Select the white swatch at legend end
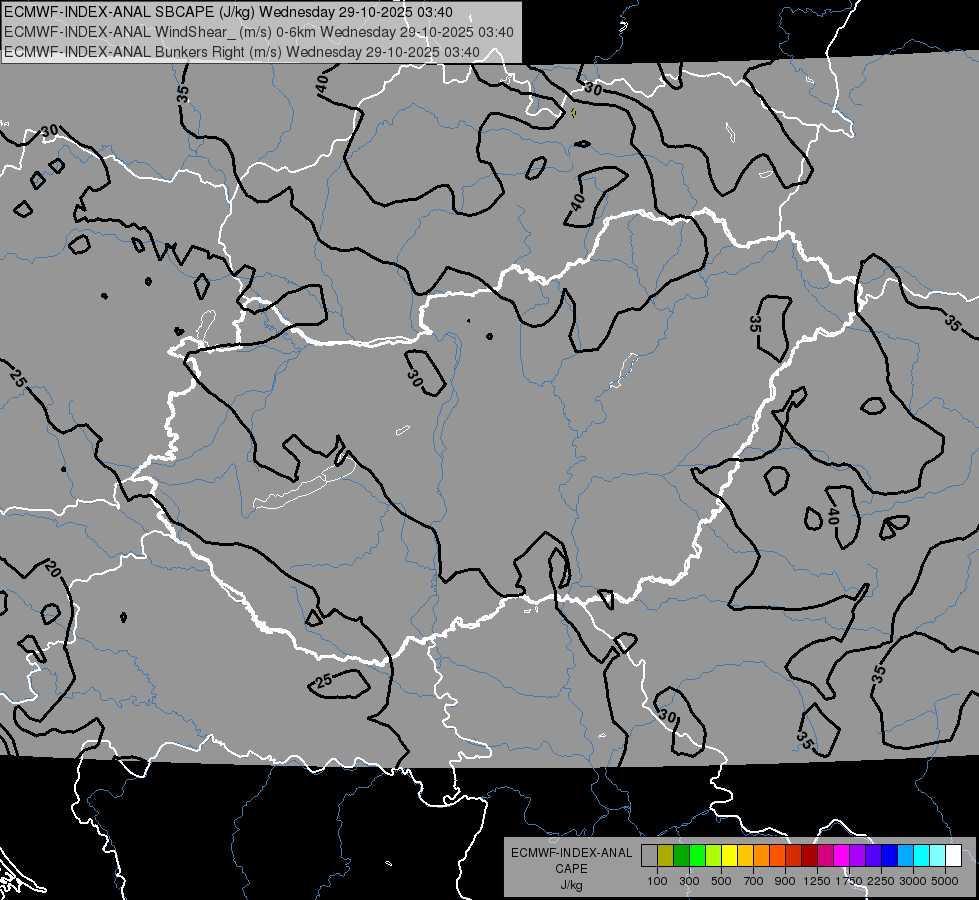Screen dimensions: 979x900 point(954,855)
